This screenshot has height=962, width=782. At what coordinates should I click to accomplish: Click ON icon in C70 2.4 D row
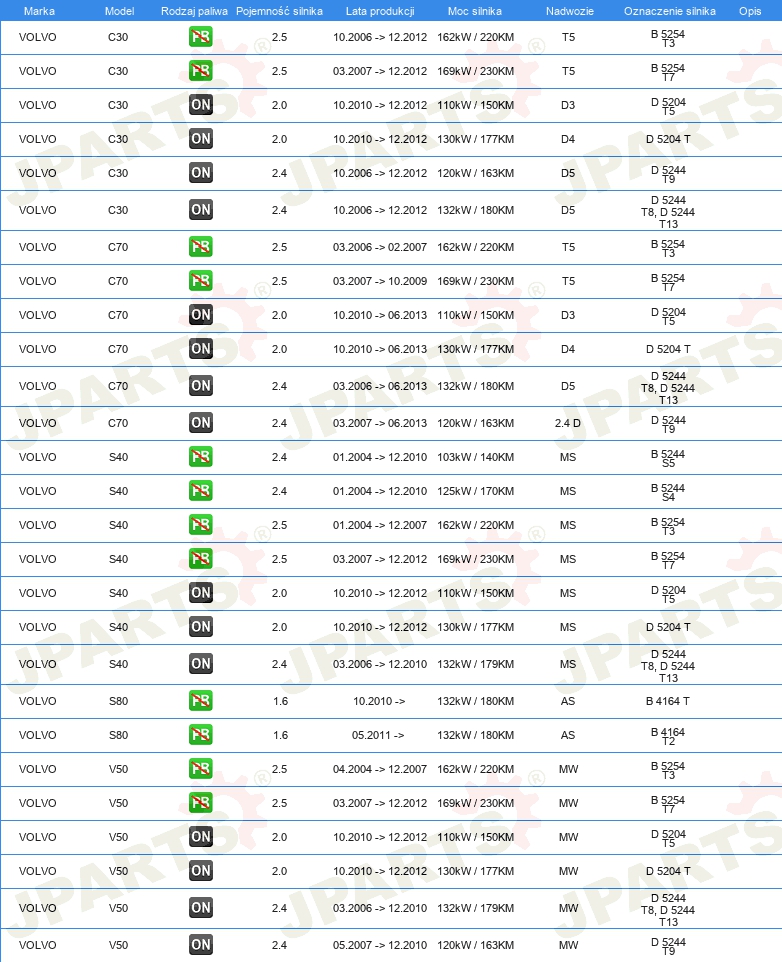[201, 423]
